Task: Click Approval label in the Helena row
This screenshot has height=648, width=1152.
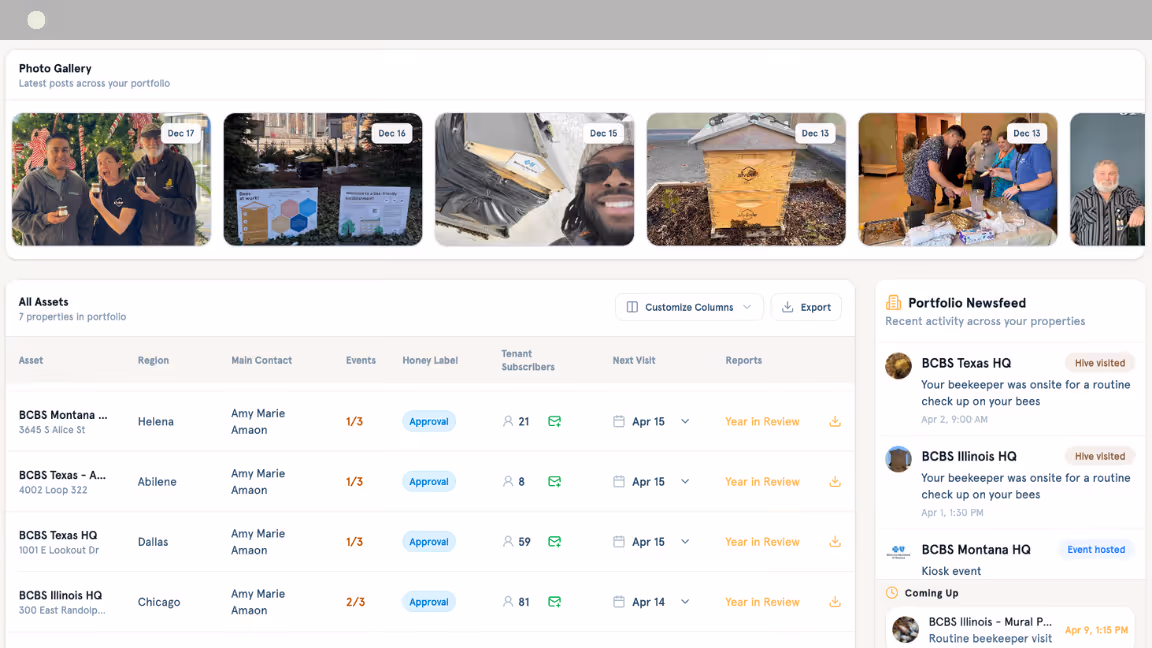Action: click(429, 422)
